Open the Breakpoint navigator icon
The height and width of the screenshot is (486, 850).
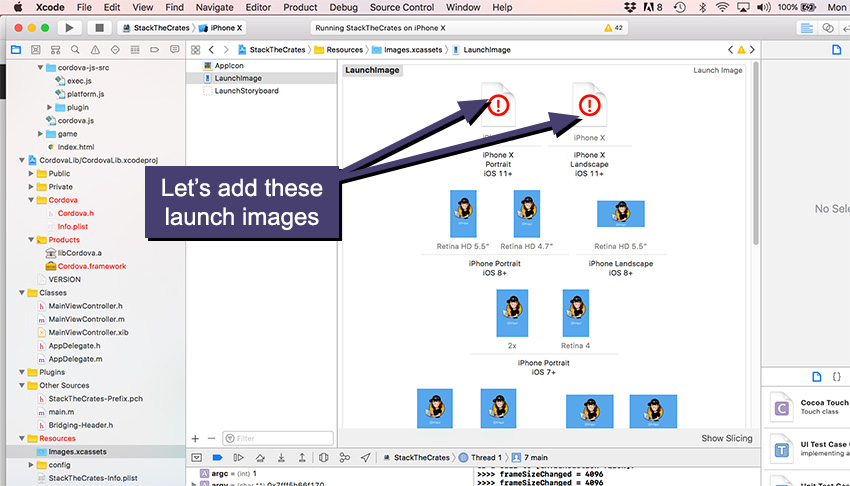154,50
